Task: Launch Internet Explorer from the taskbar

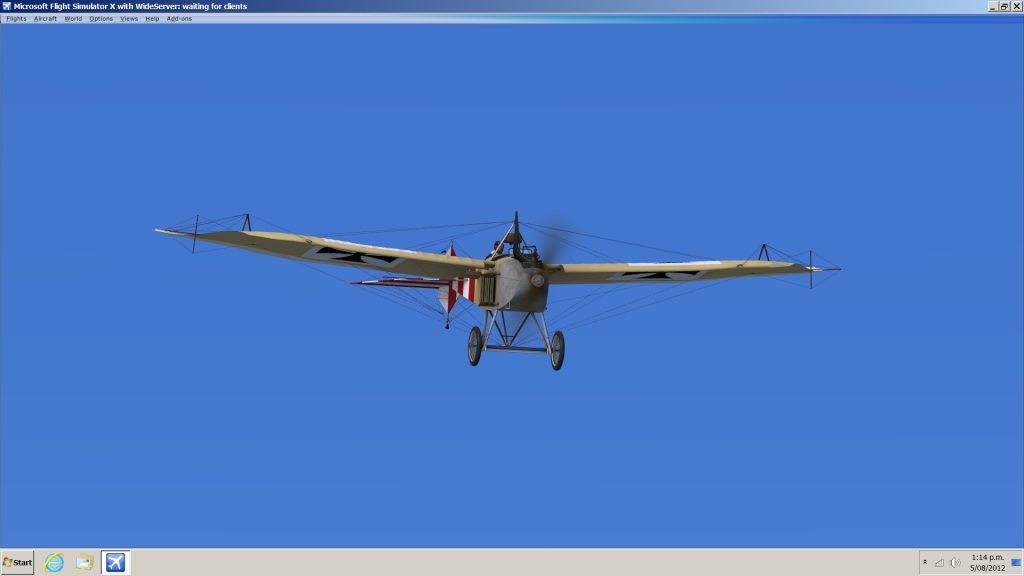Action: tap(54, 562)
